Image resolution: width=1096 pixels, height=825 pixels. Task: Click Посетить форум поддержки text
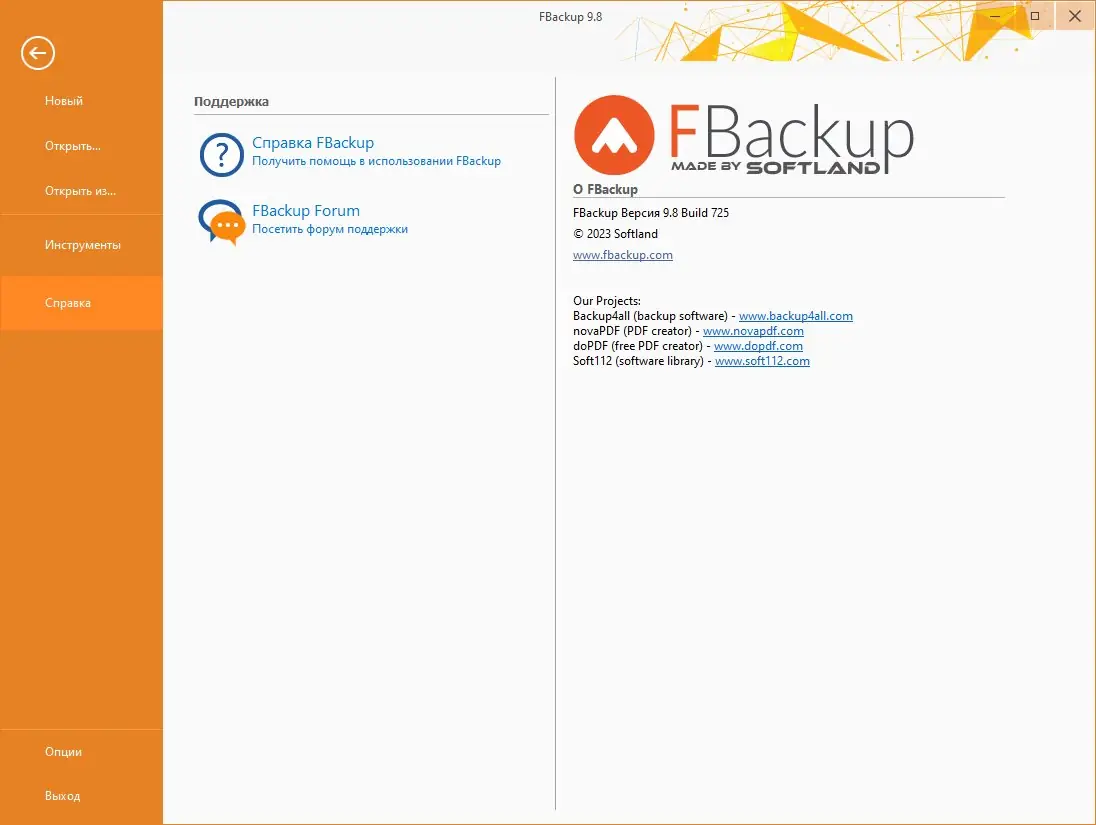pos(329,229)
